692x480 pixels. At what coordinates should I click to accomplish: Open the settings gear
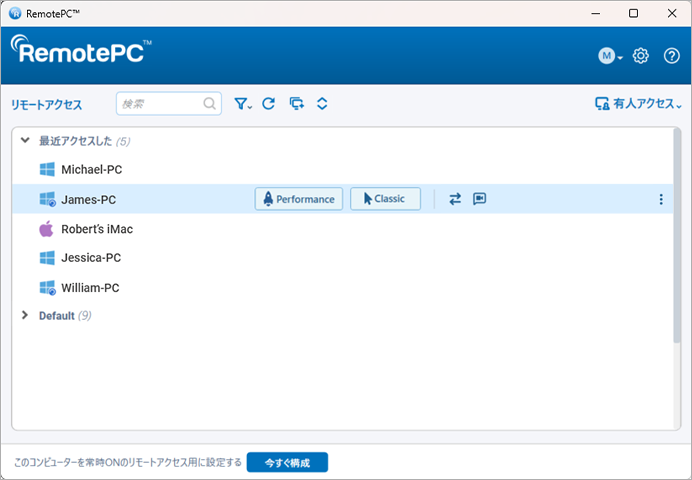[641, 56]
